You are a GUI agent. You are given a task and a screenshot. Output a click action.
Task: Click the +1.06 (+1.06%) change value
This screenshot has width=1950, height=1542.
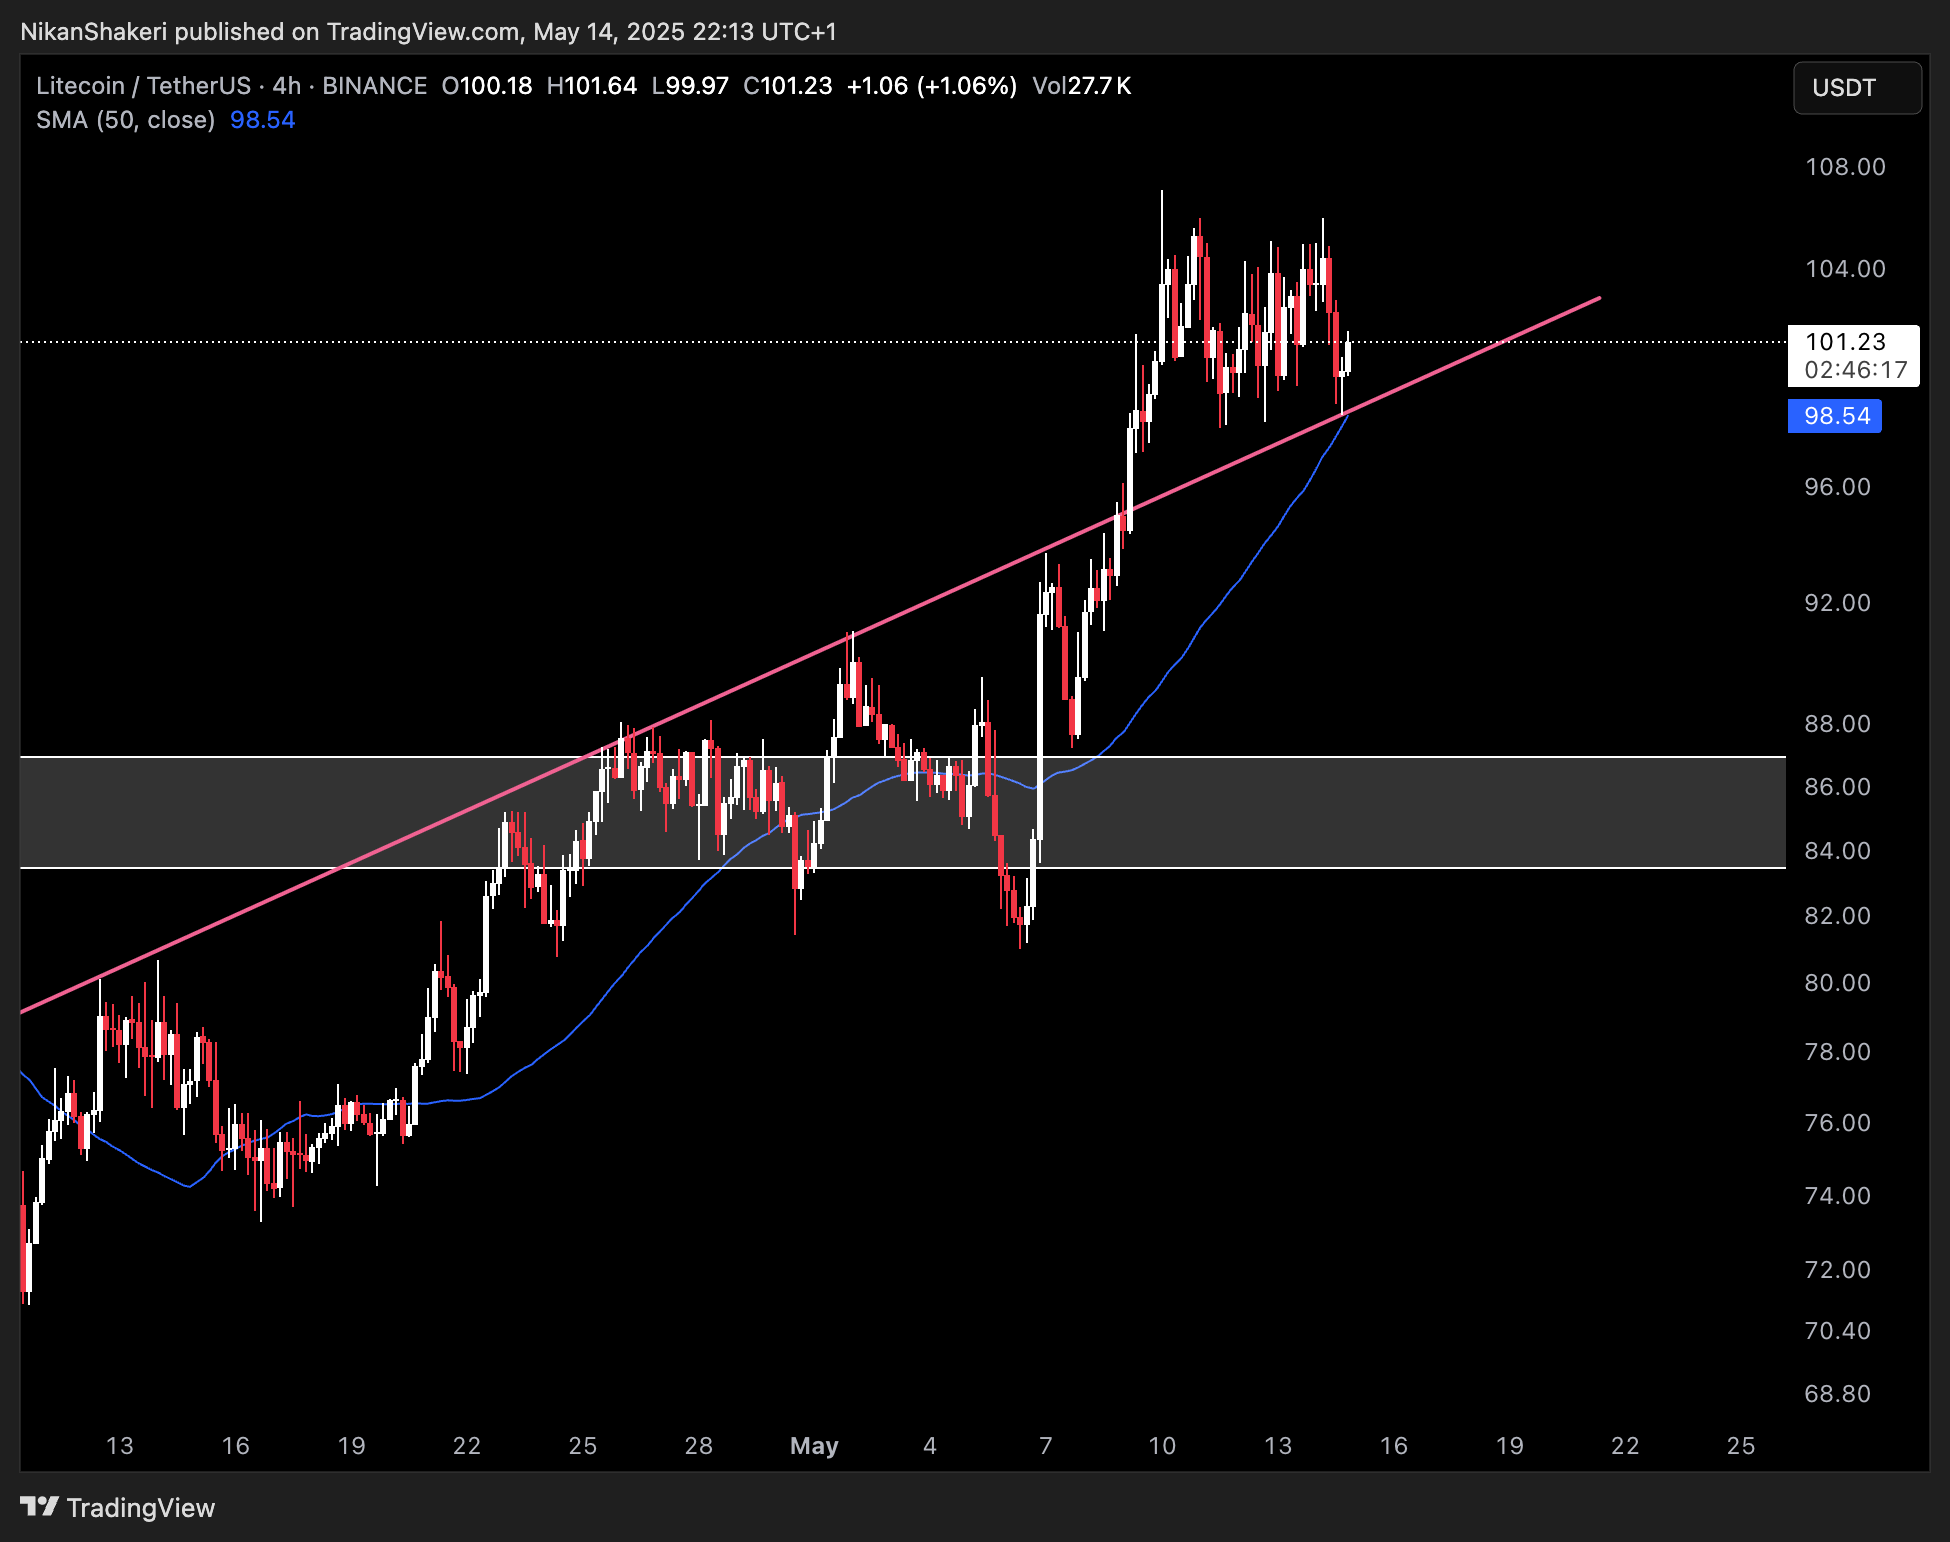[x=932, y=86]
